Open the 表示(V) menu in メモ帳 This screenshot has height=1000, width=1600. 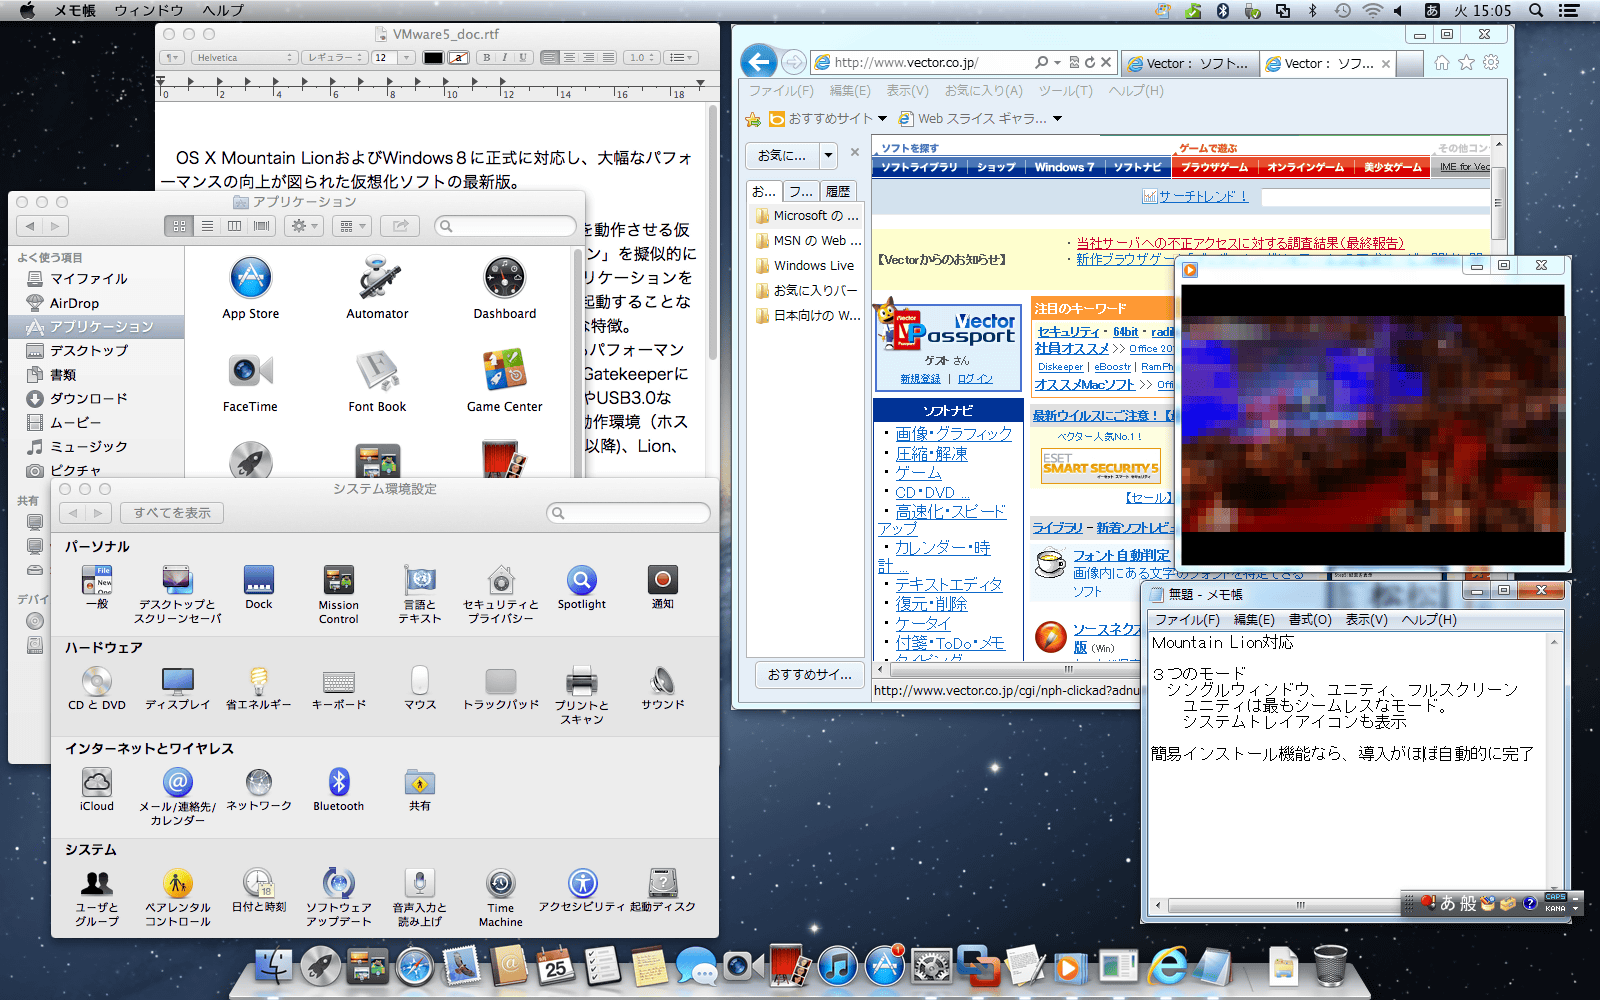(x=1366, y=619)
